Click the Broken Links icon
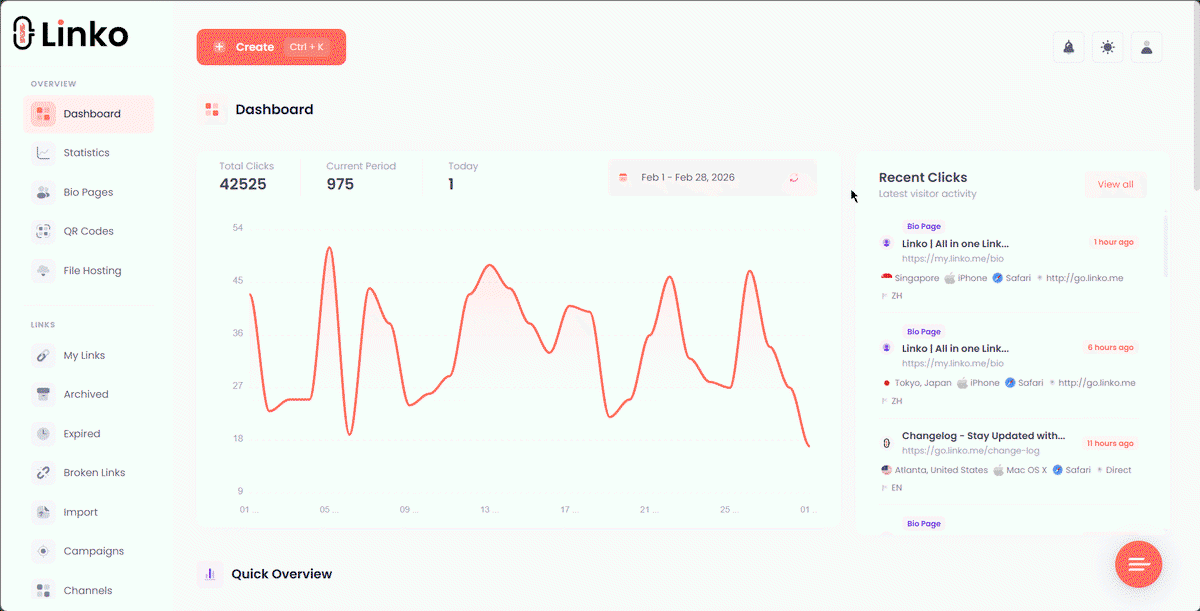The image size is (1200, 611). [44, 472]
